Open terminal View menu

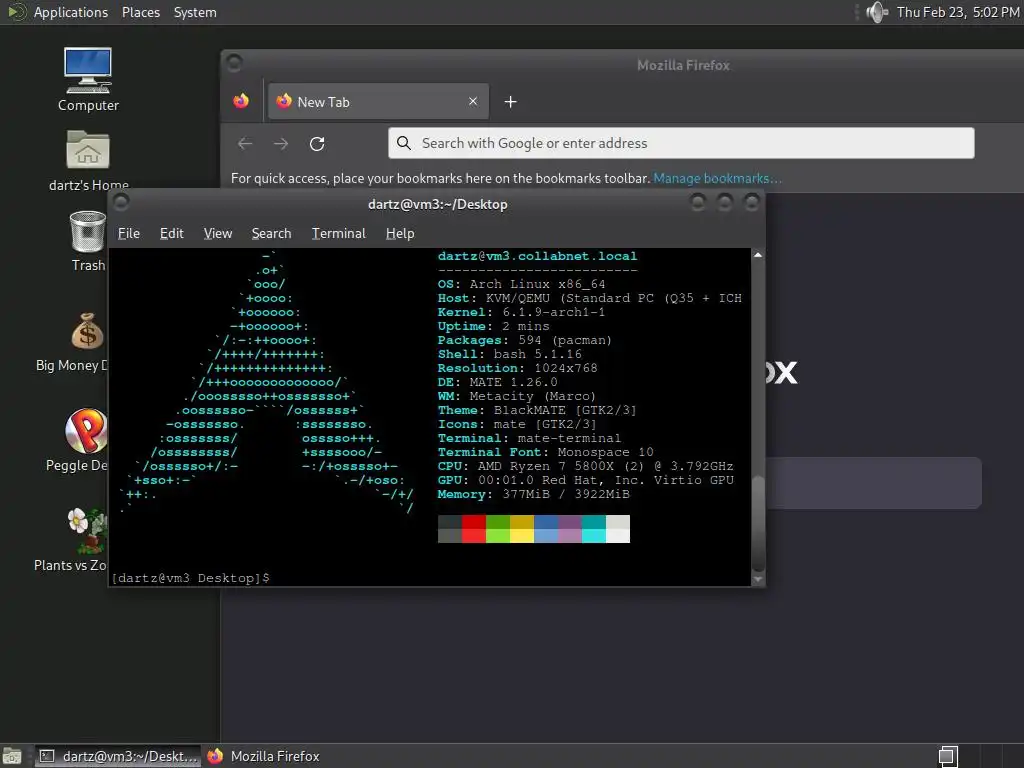217,233
